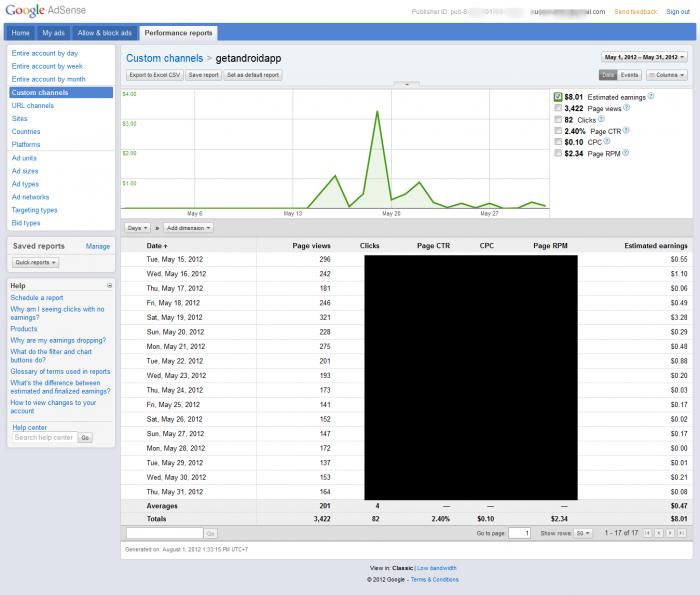The image size is (700, 595).
Task: Go to previous page pagination icon
Action: coord(658,533)
